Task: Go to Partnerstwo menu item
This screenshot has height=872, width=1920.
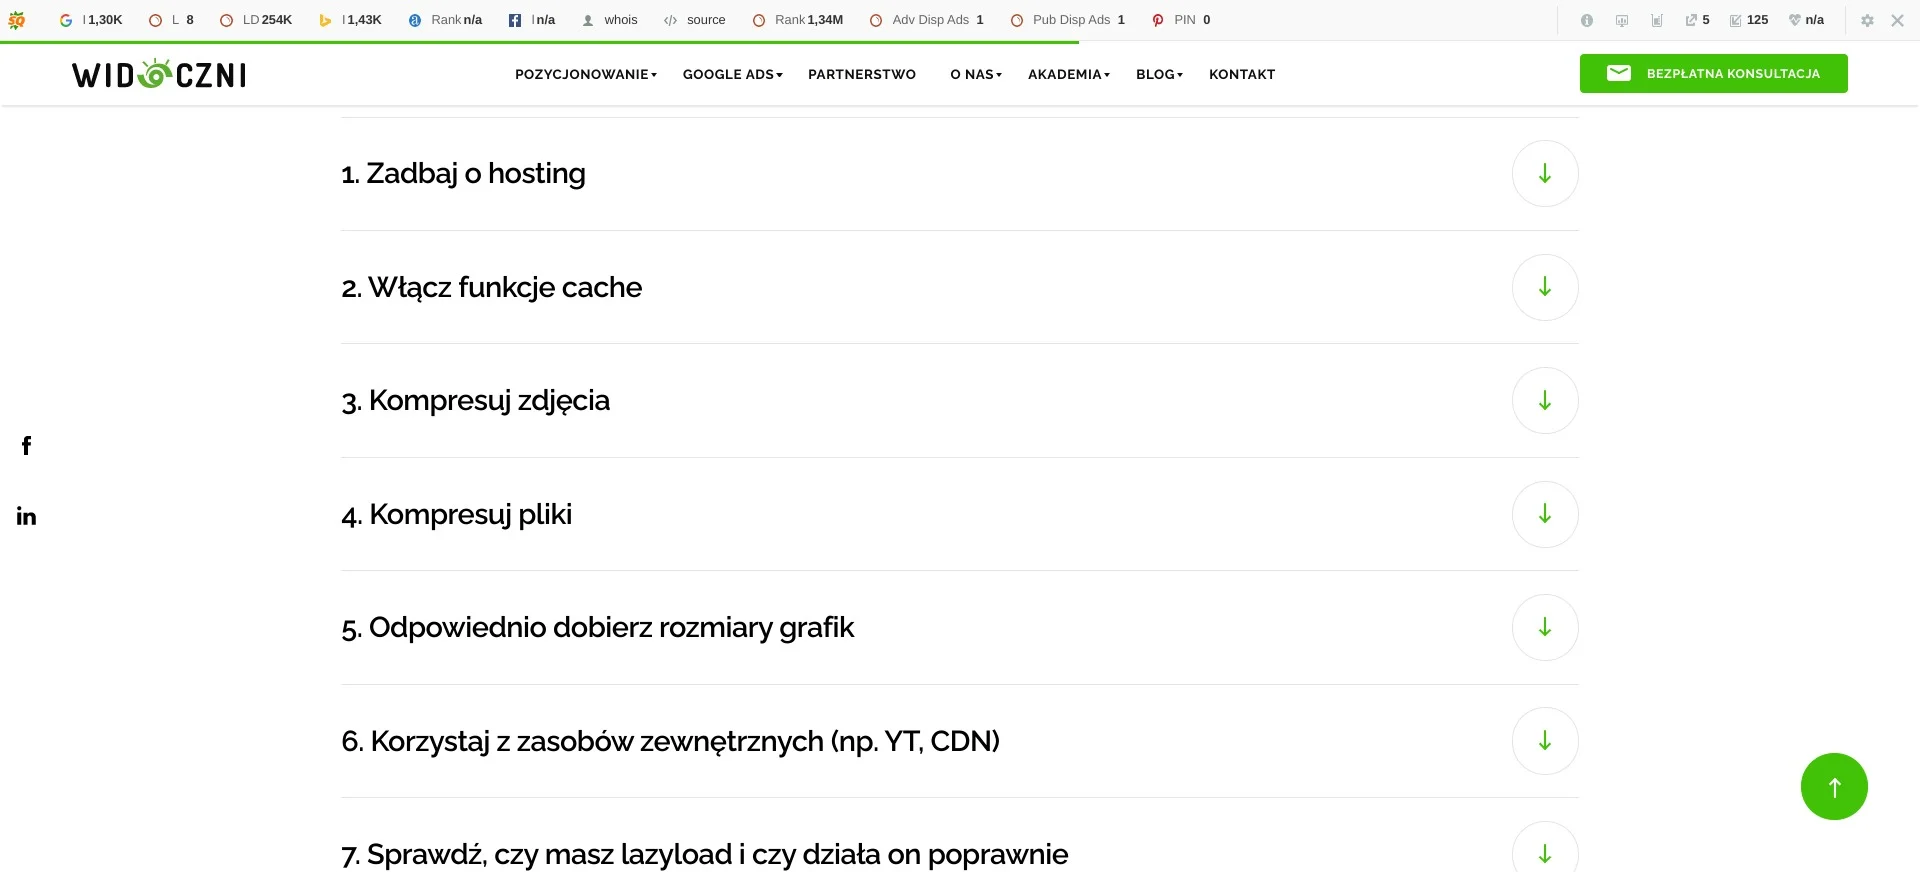Action: [862, 74]
